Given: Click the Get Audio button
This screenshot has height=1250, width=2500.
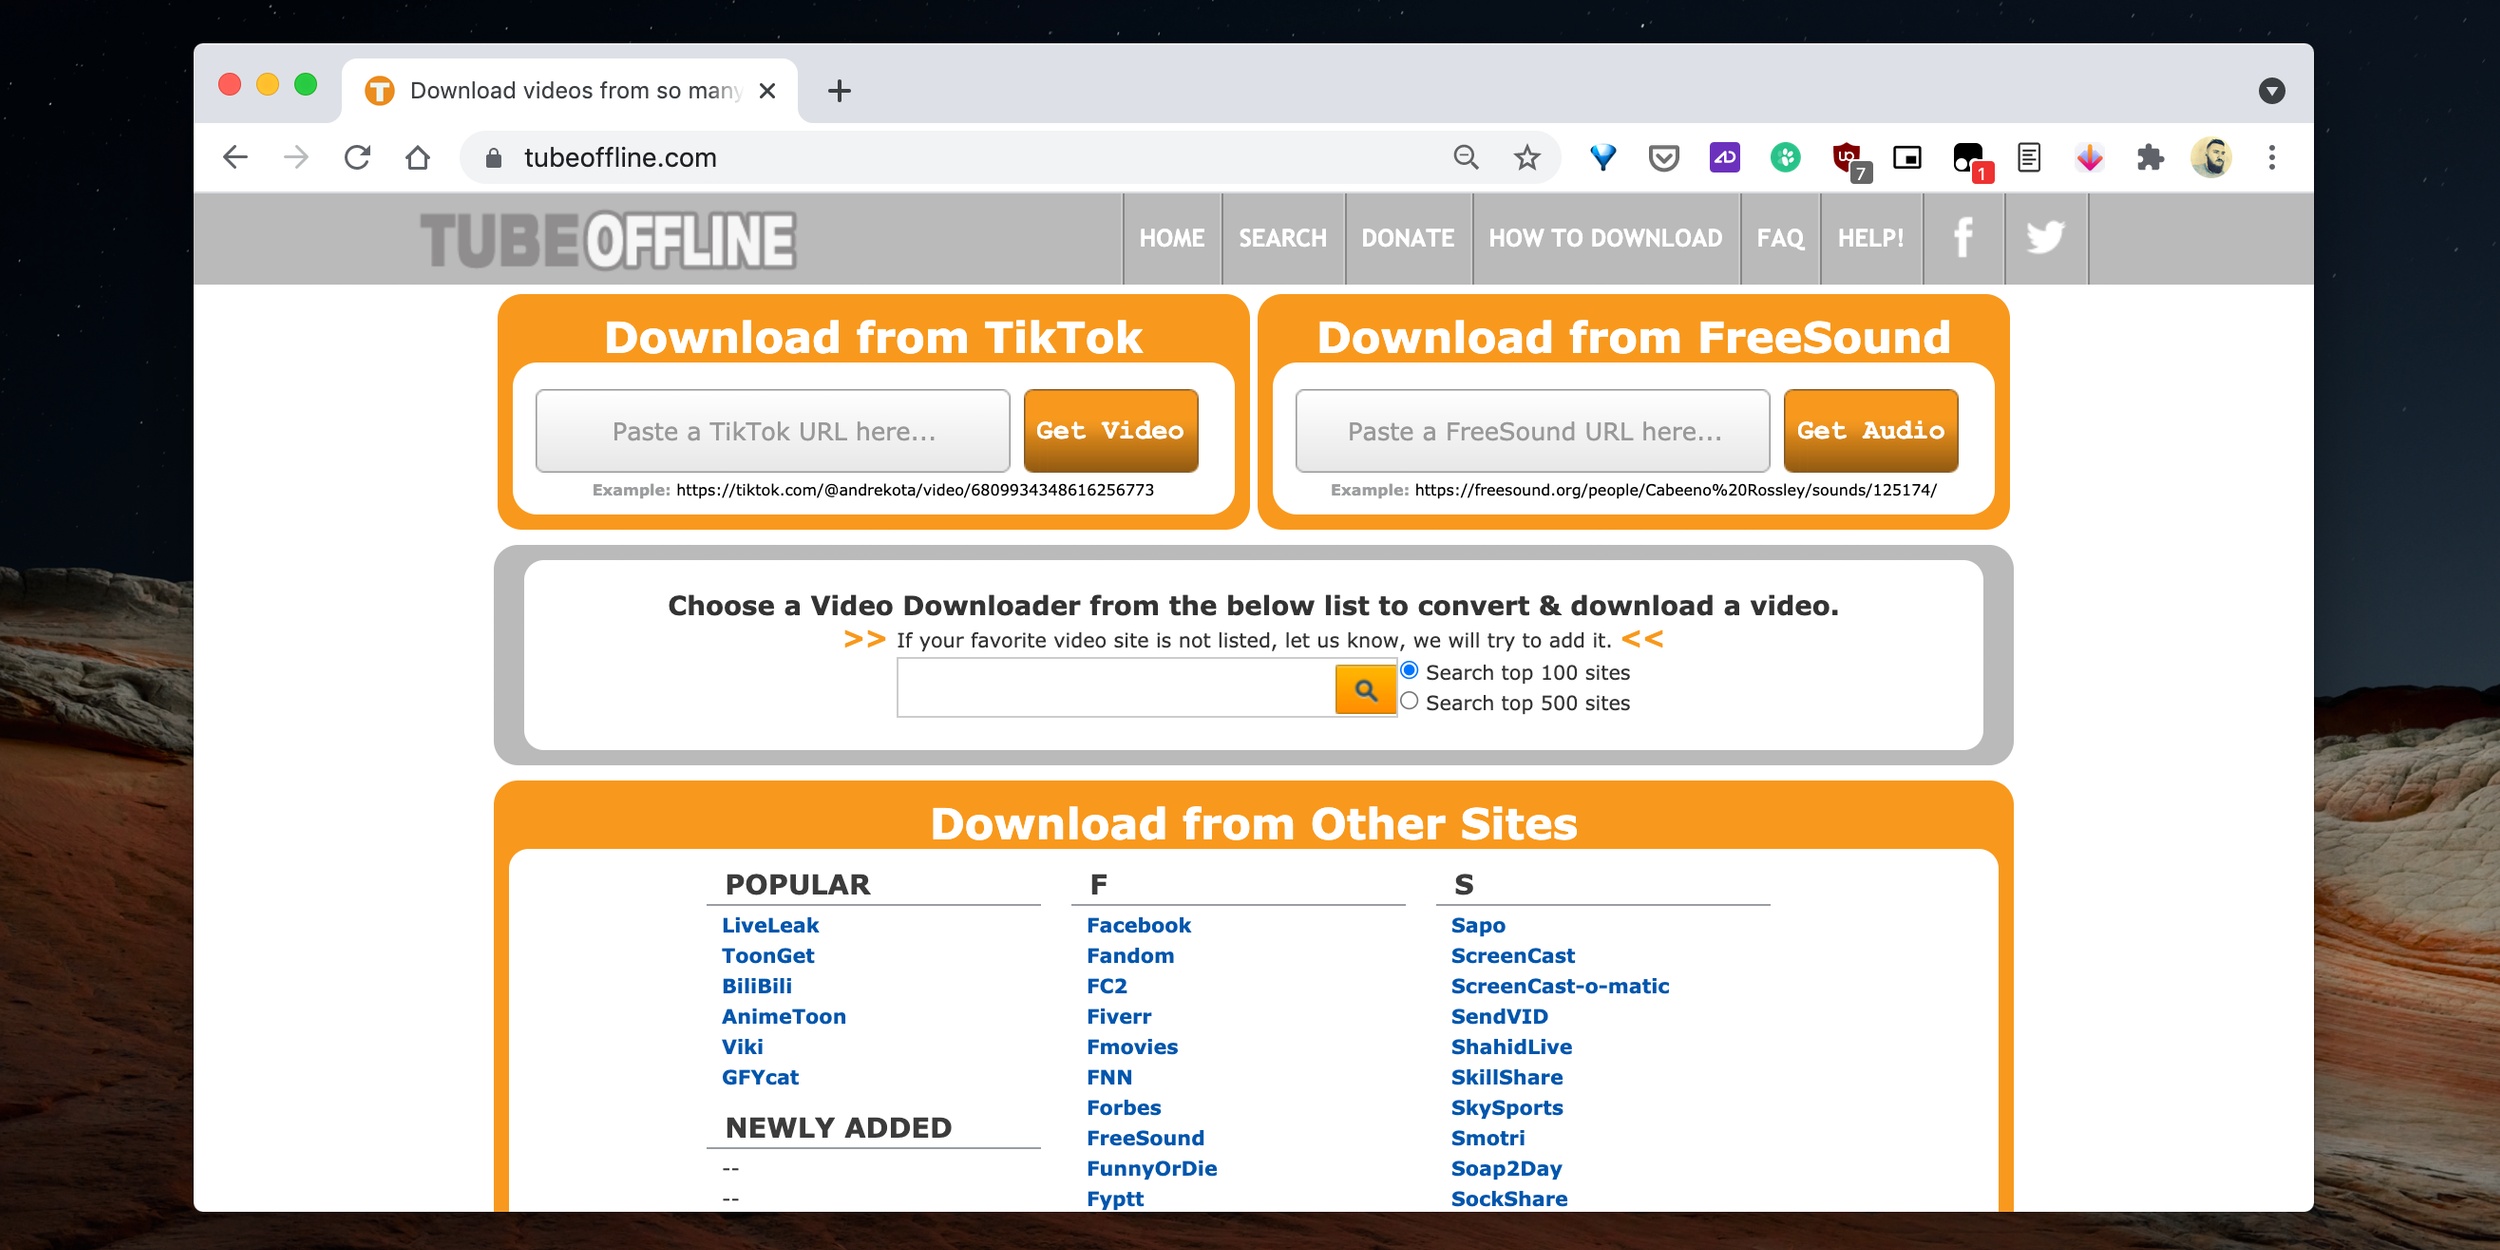Looking at the screenshot, I should coord(1871,431).
